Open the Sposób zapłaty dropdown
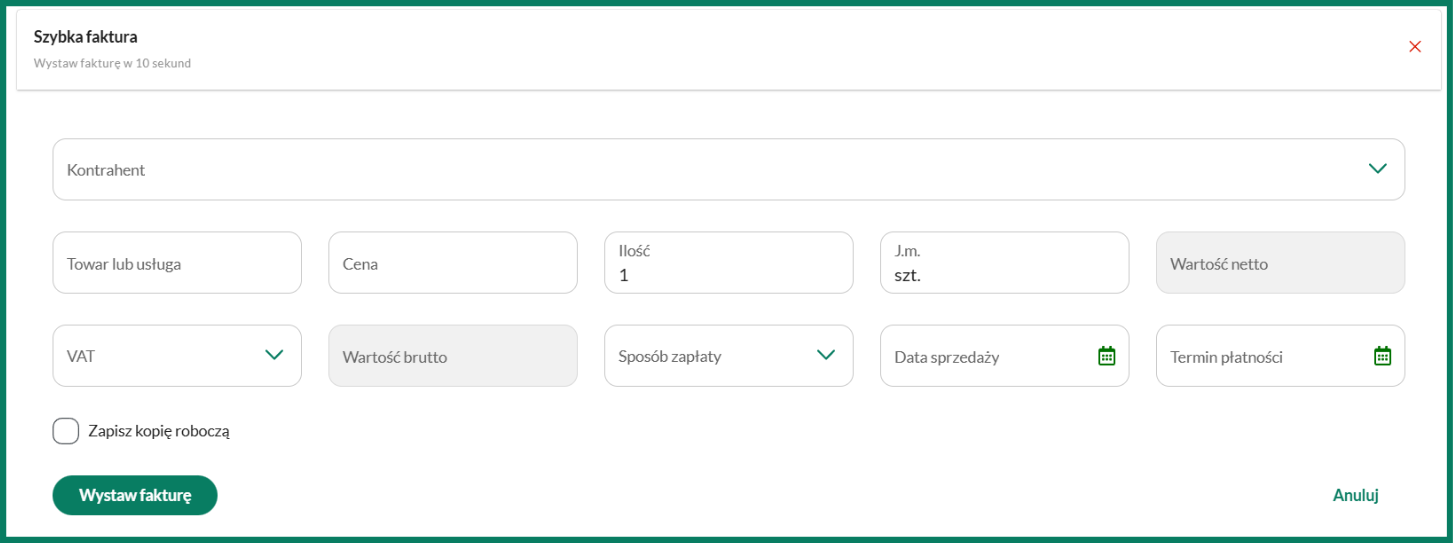 tap(729, 355)
